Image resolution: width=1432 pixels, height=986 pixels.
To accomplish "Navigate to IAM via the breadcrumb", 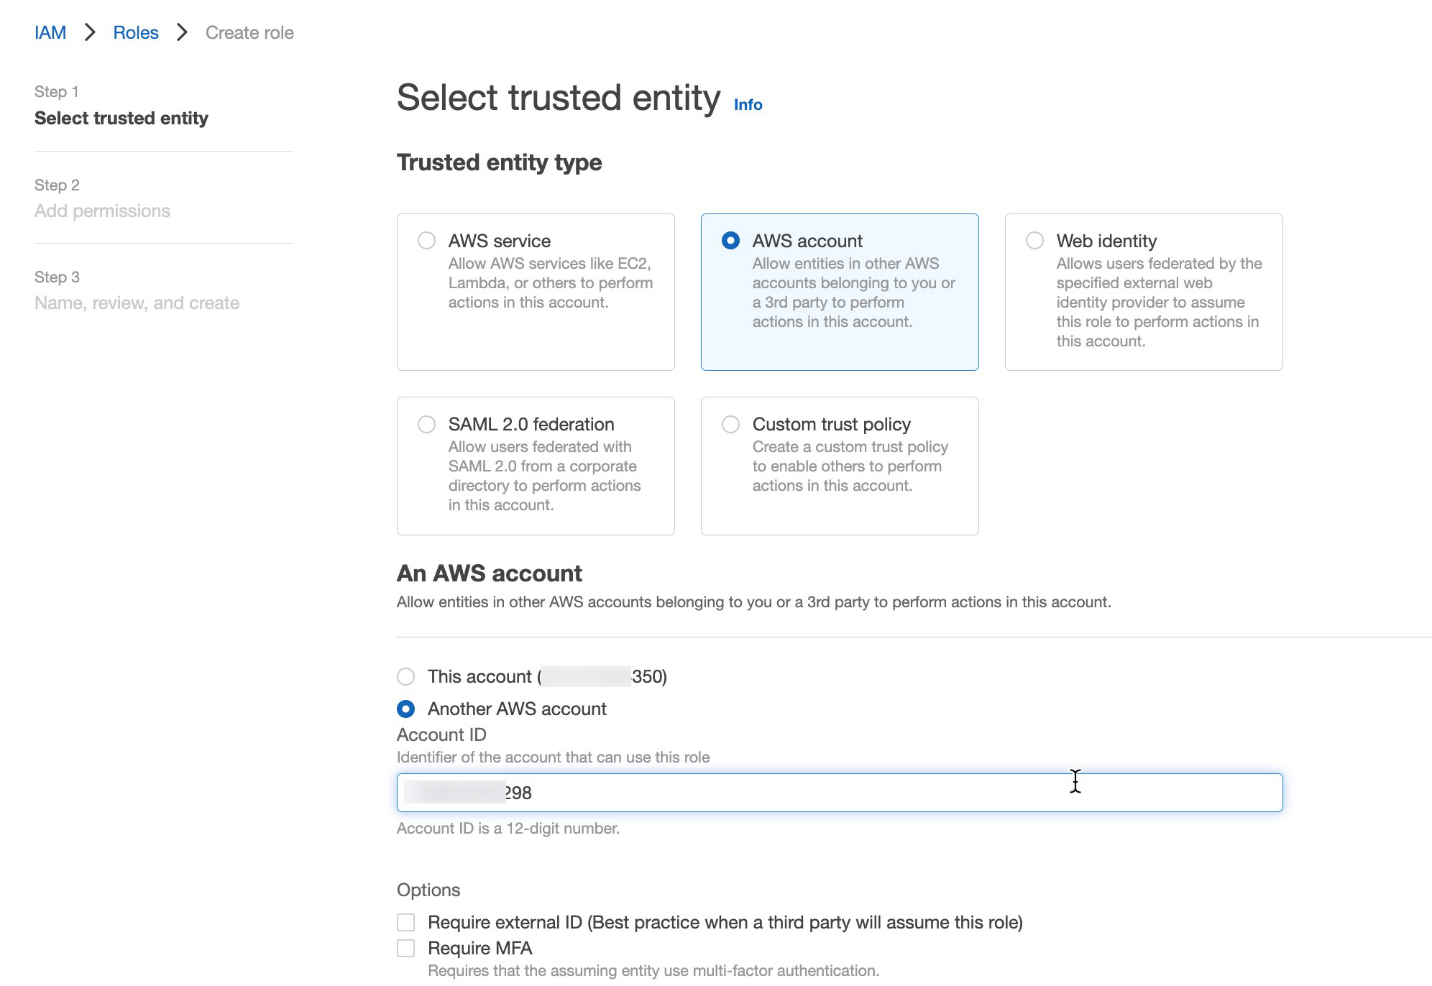I will pos(50,32).
